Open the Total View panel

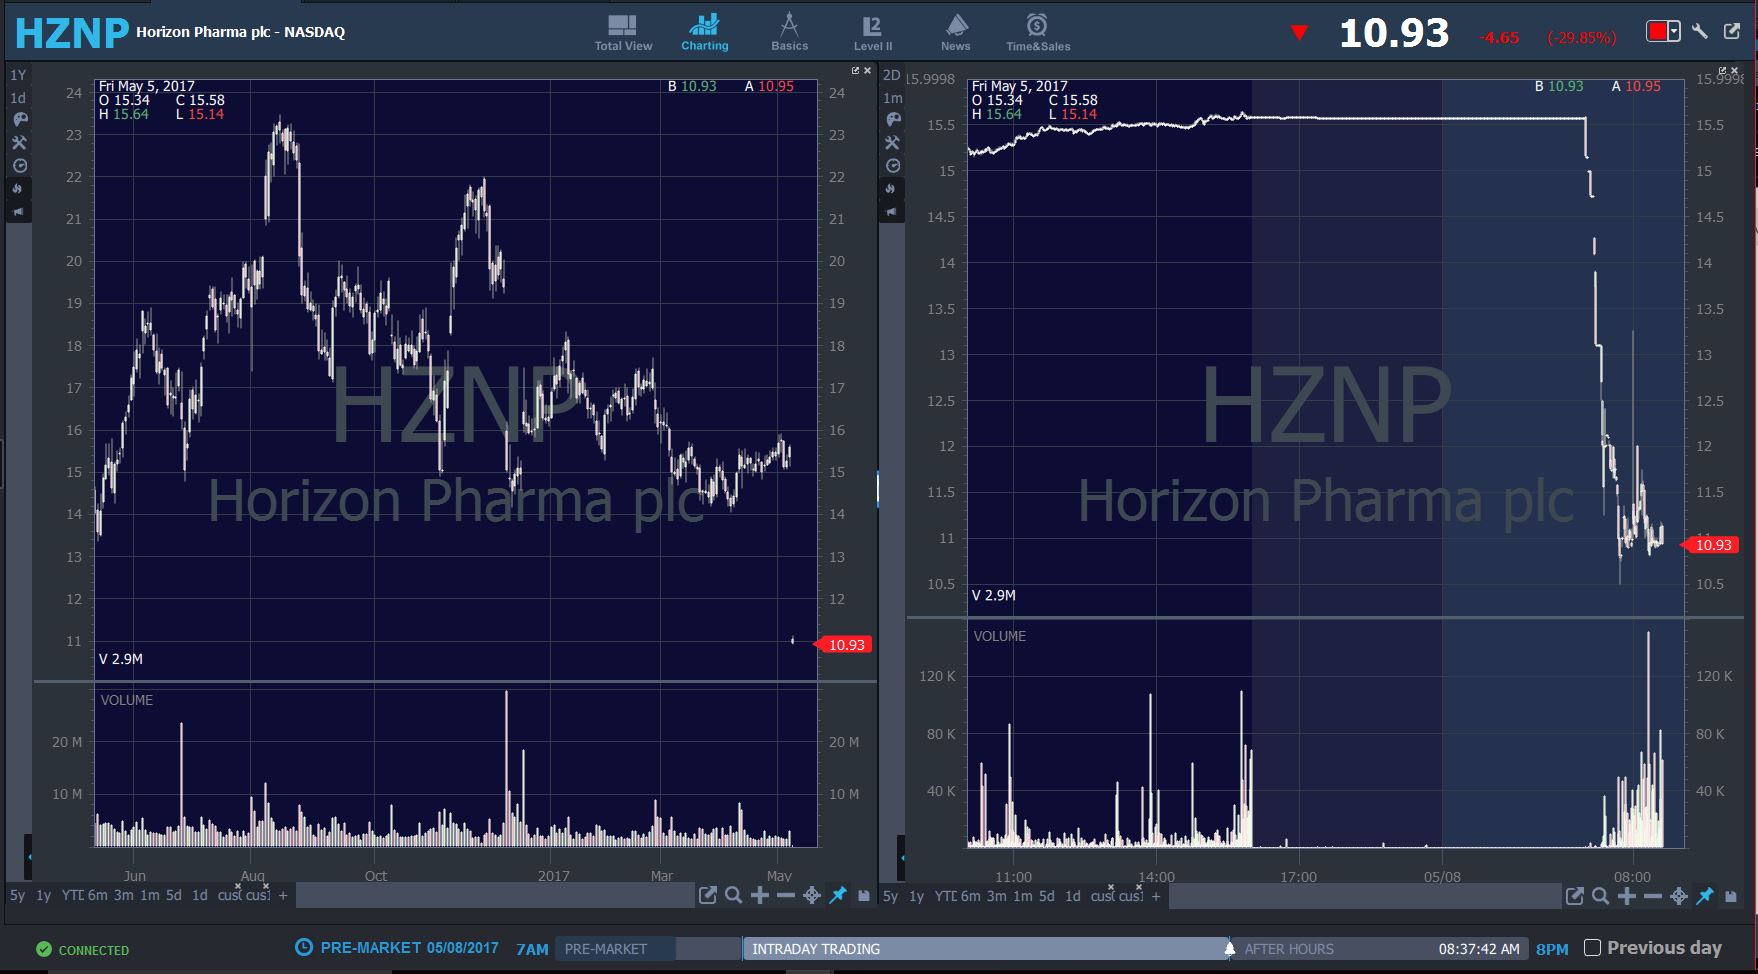pos(623,32)
